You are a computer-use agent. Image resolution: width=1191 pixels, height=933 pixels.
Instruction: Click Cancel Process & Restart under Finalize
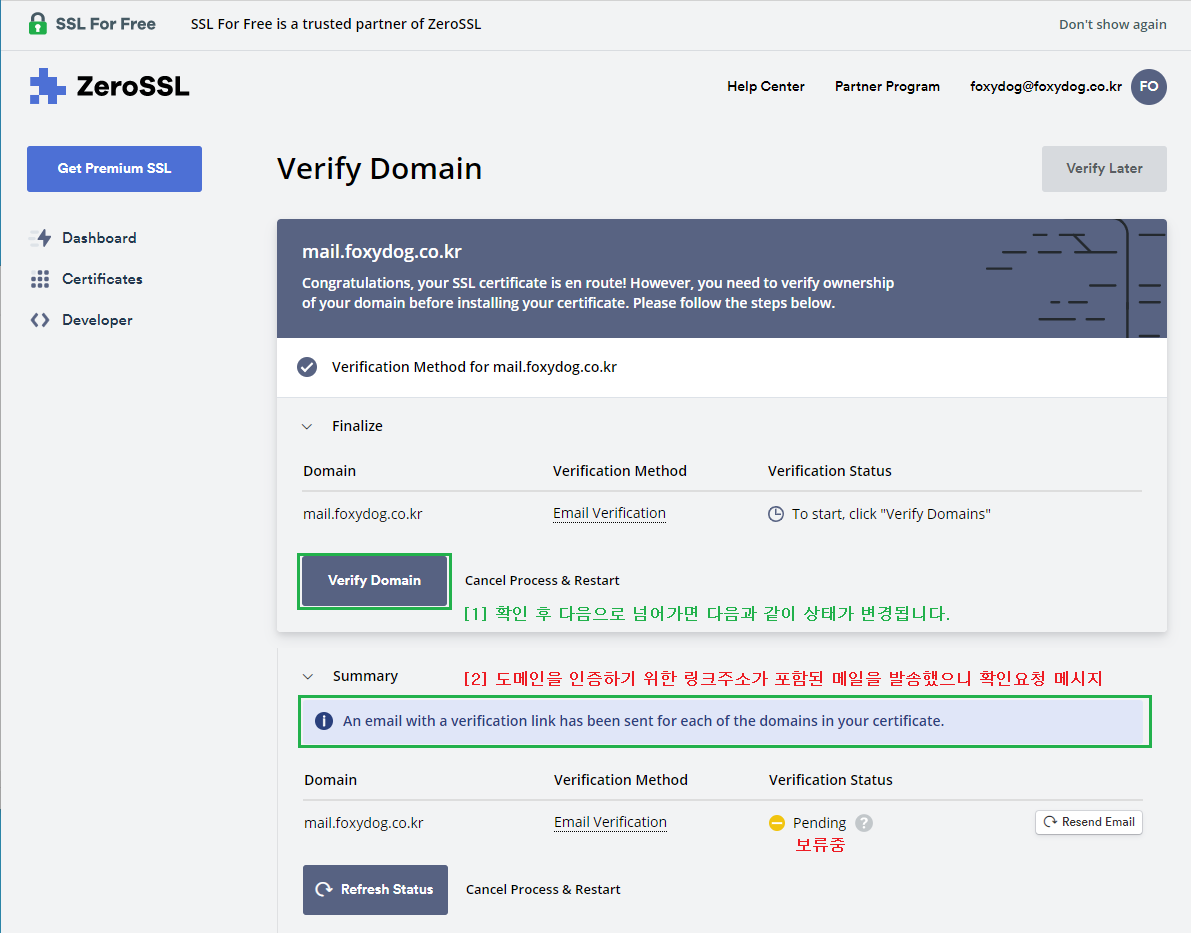pos(542,580)
